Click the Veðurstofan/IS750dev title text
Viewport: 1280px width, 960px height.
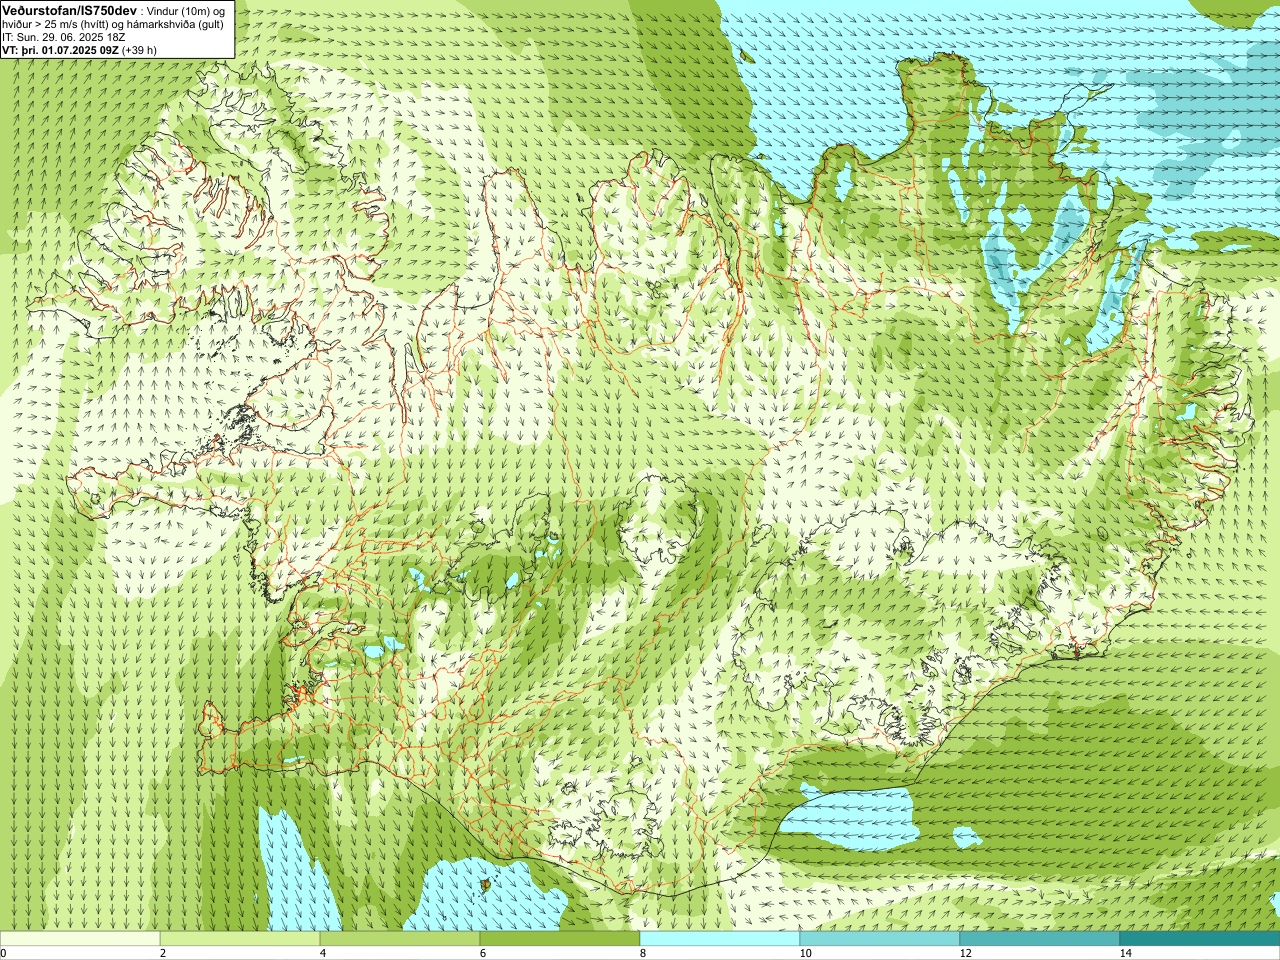(x=69, y=9)
